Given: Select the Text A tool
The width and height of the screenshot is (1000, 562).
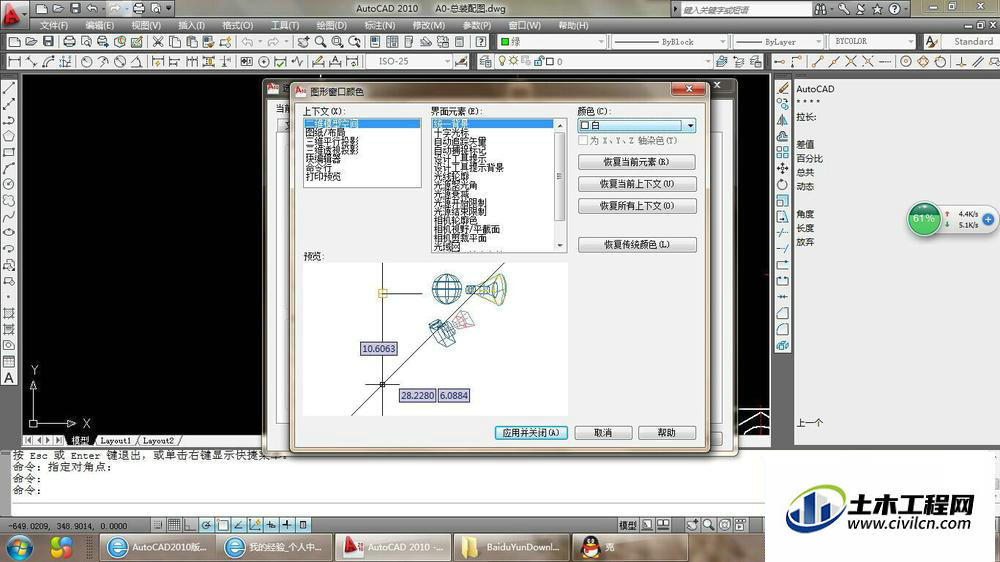Looking at the screenshot, I should (9, 378).
